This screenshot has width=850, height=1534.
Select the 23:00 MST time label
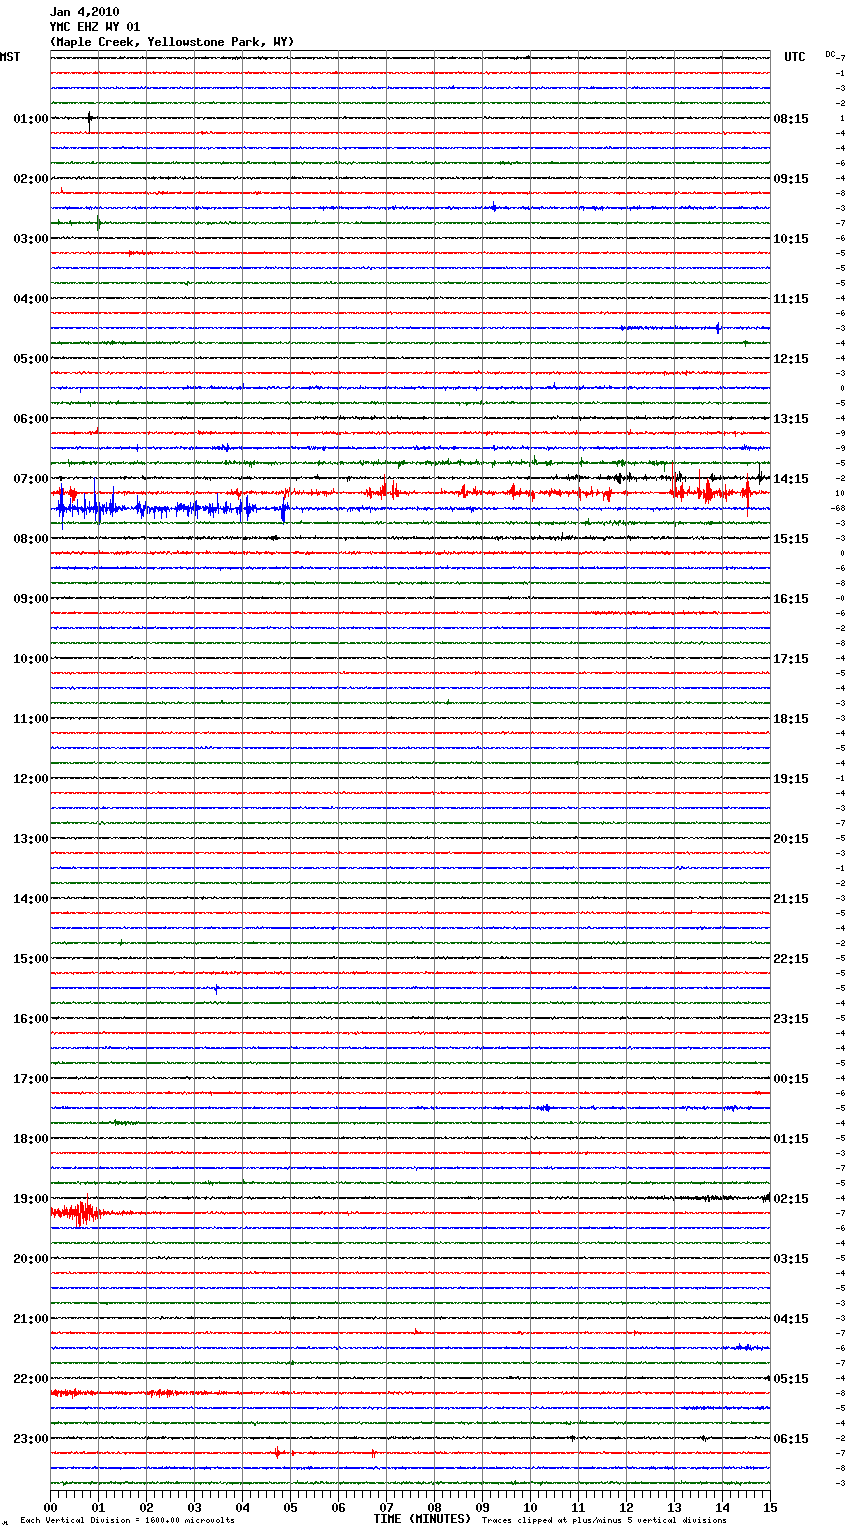point(30,1439)
